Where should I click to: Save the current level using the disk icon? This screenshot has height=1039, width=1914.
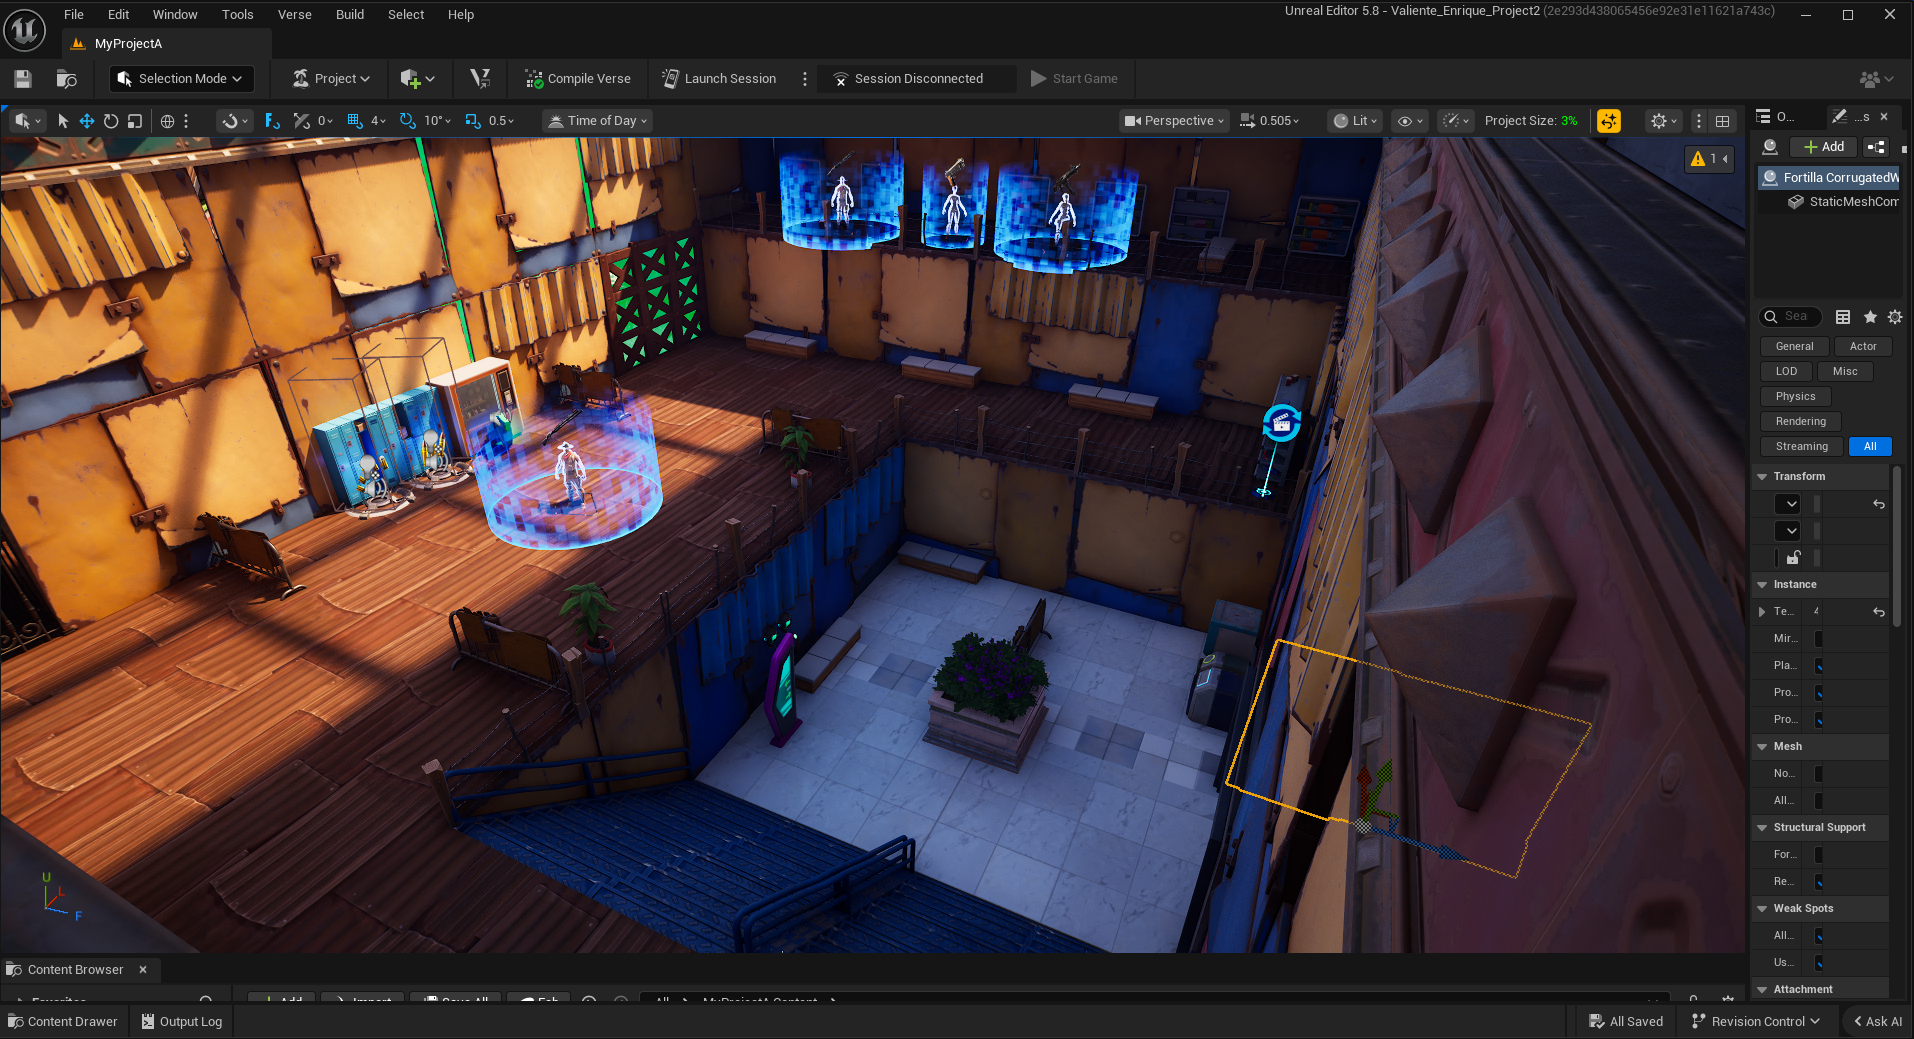(x=23, y=79)
